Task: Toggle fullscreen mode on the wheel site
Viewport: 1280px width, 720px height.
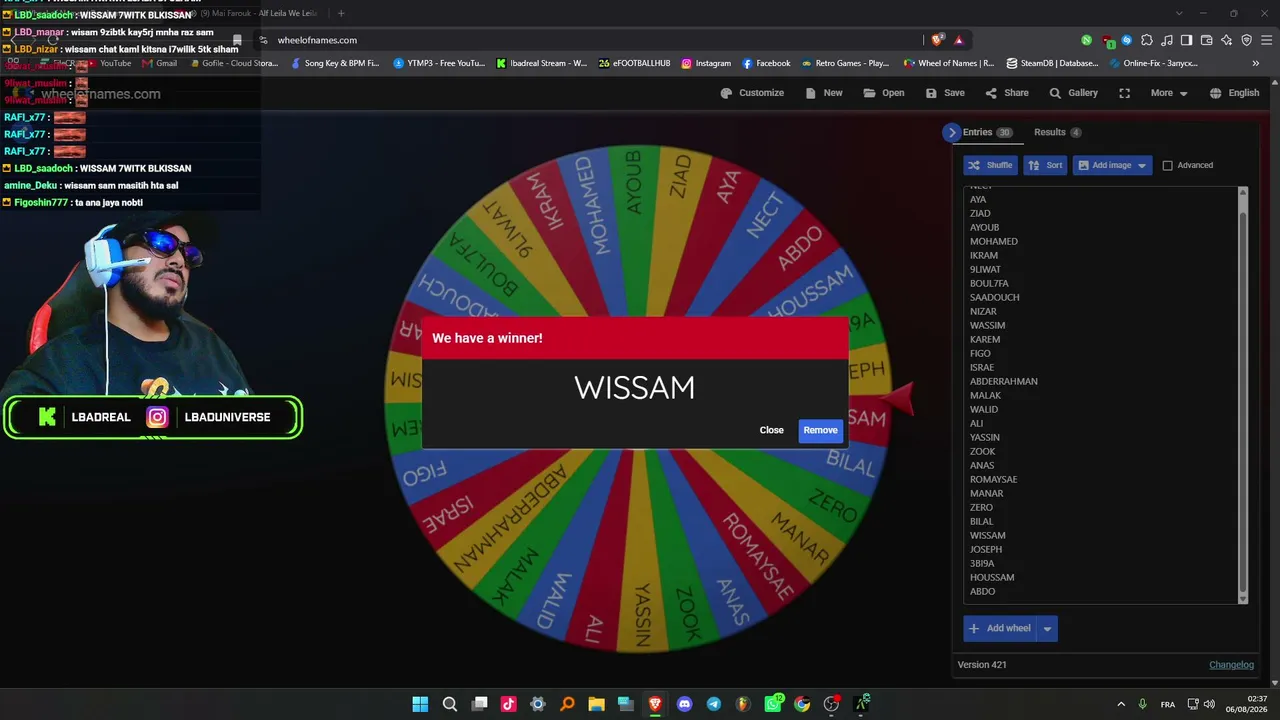Action: [x=1124, y=93]
